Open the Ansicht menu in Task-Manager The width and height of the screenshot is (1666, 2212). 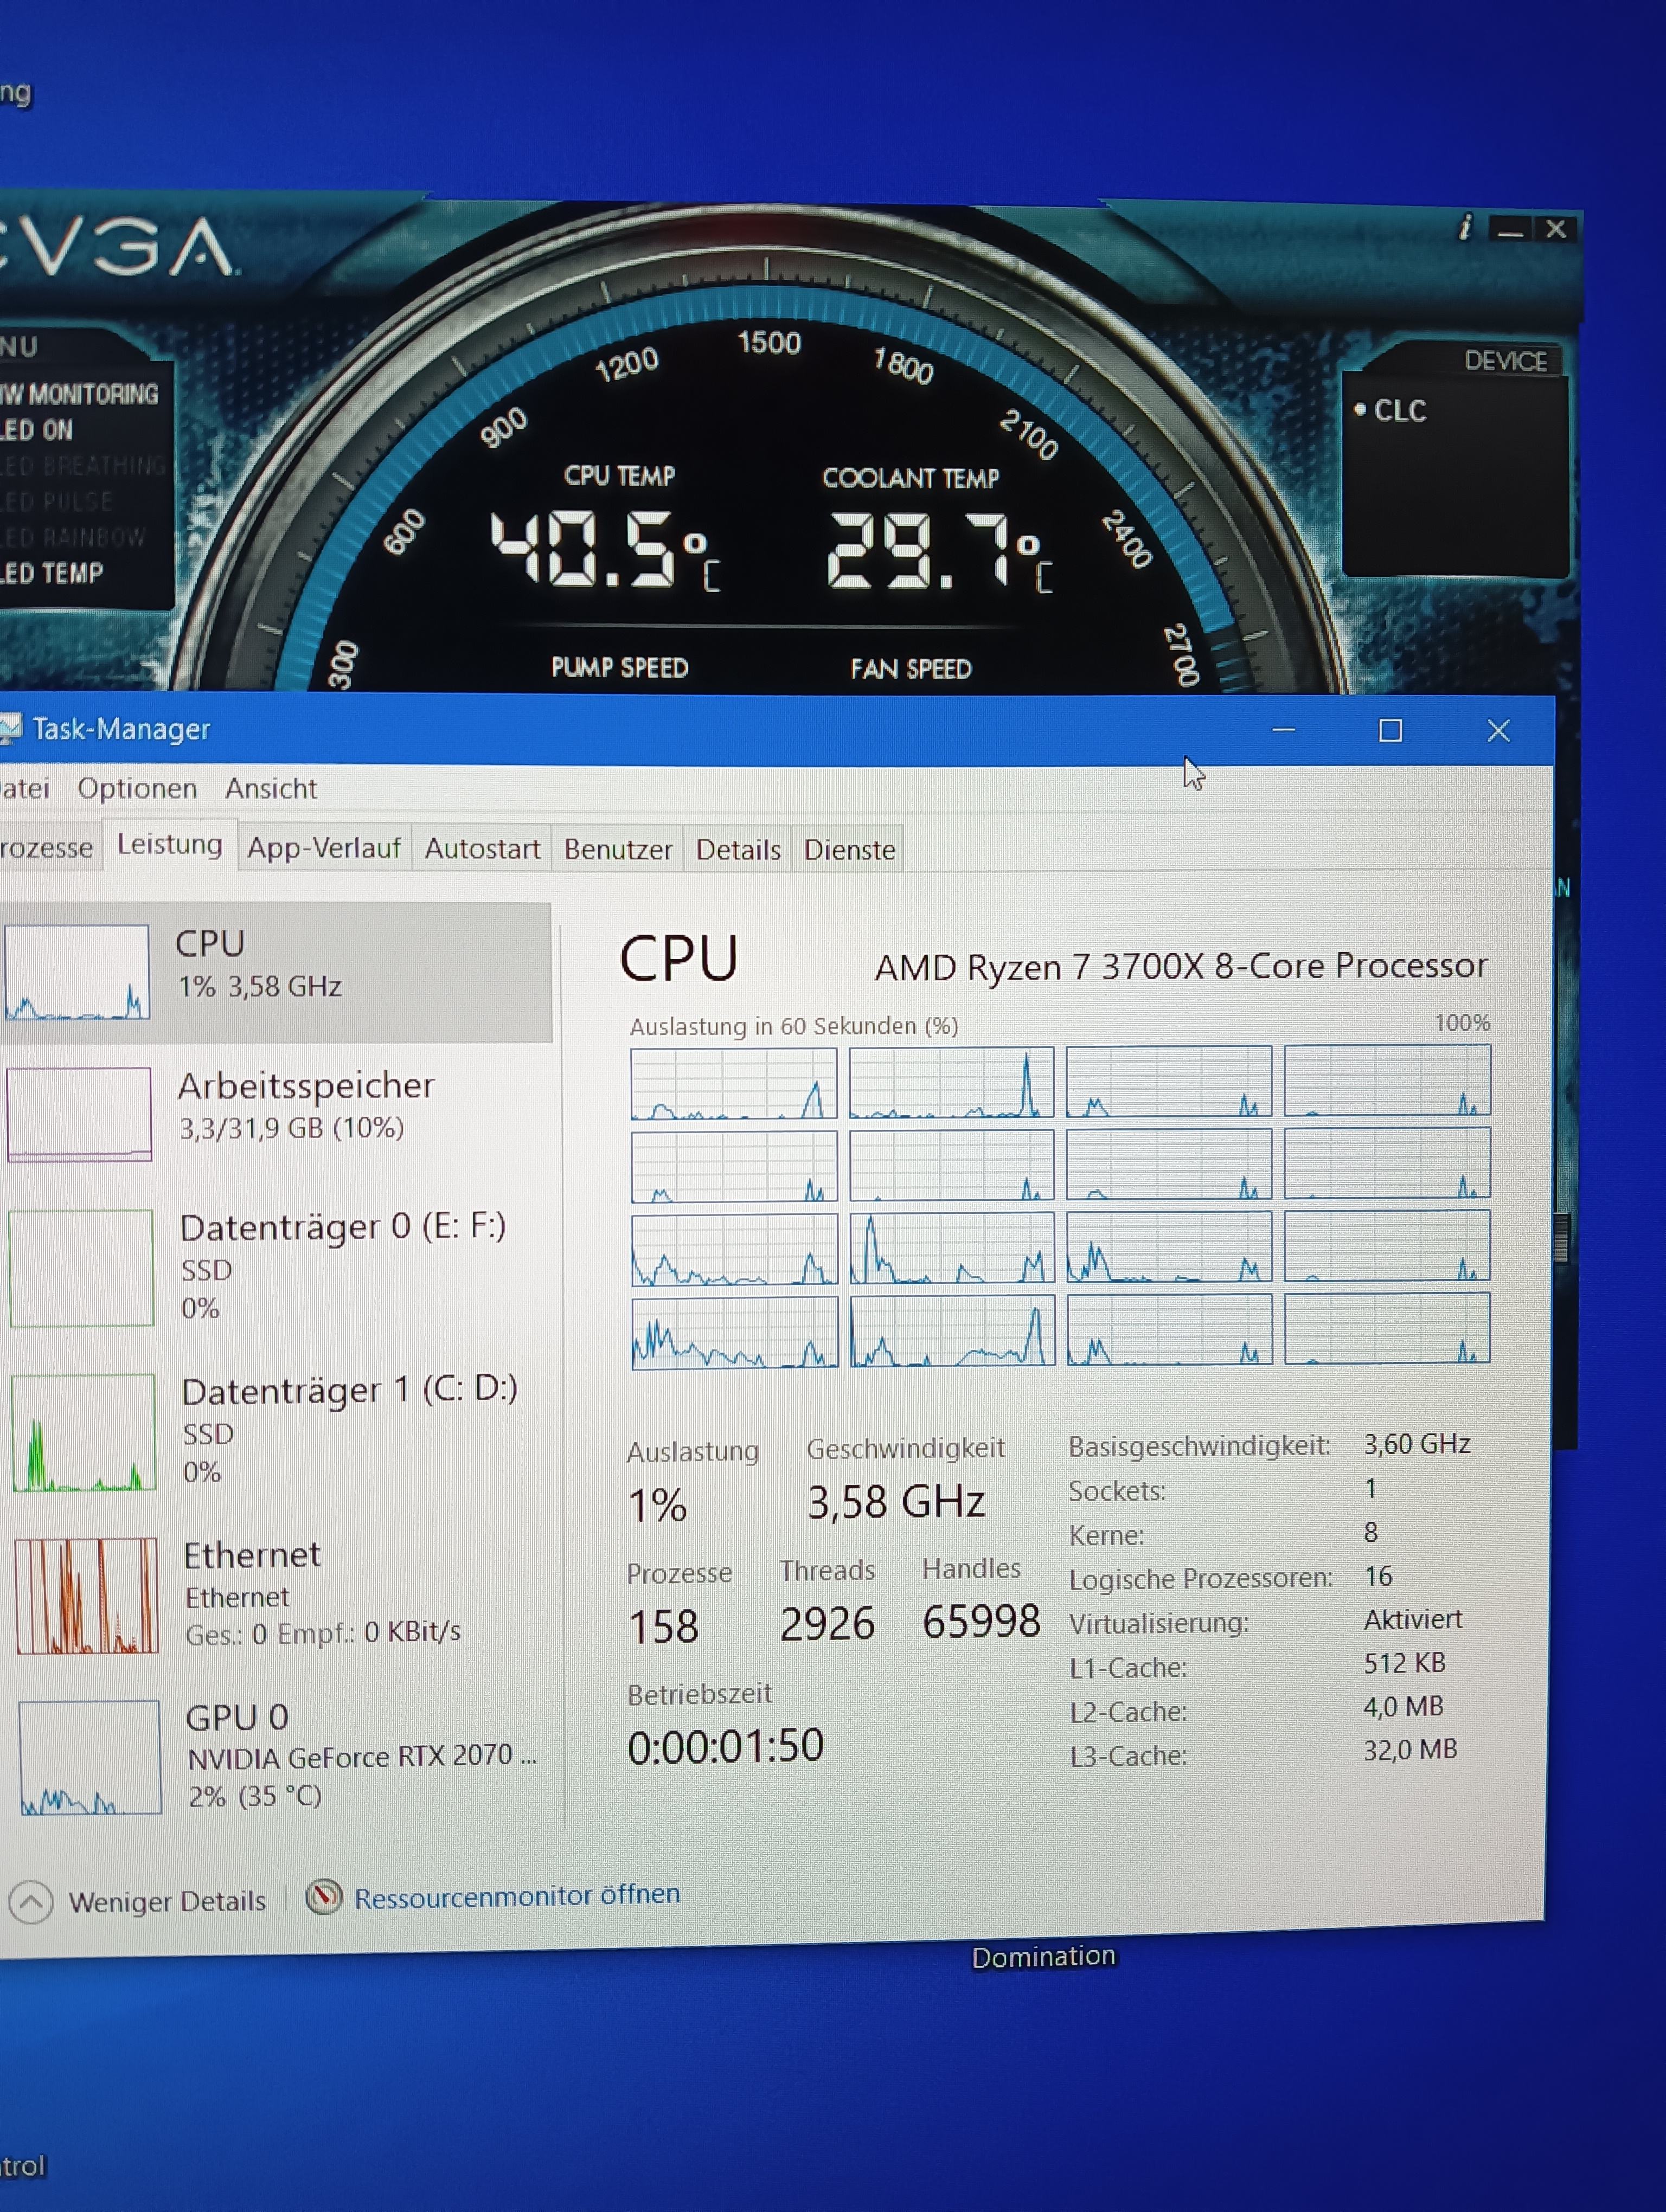(x=271, y=789)
